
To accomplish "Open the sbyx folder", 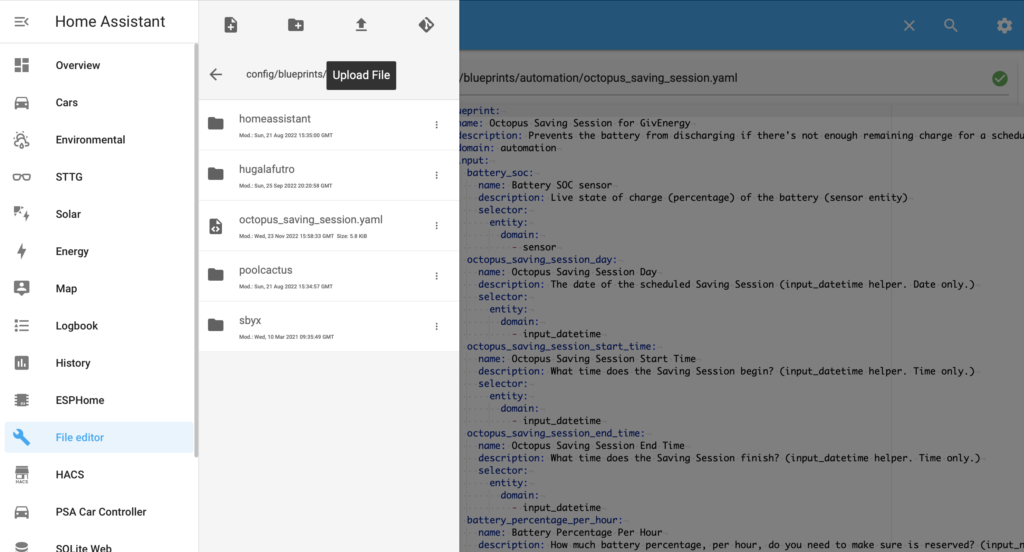I will [x=328, y=326].
